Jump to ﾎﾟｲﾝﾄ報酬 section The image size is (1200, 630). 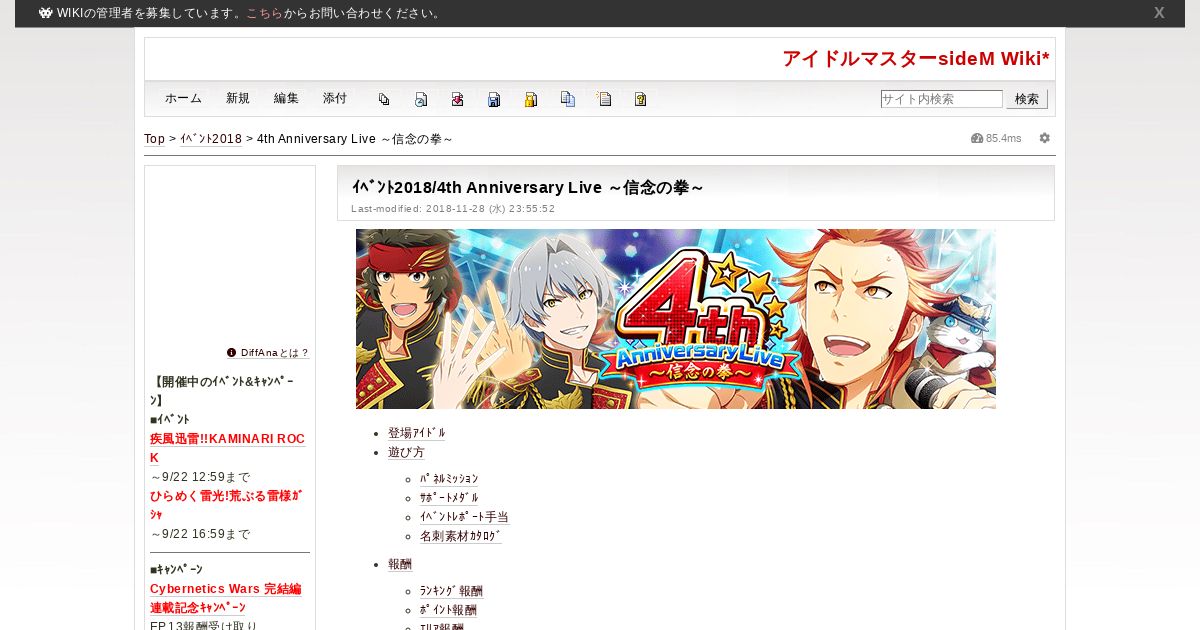click(x=448, y=610)
